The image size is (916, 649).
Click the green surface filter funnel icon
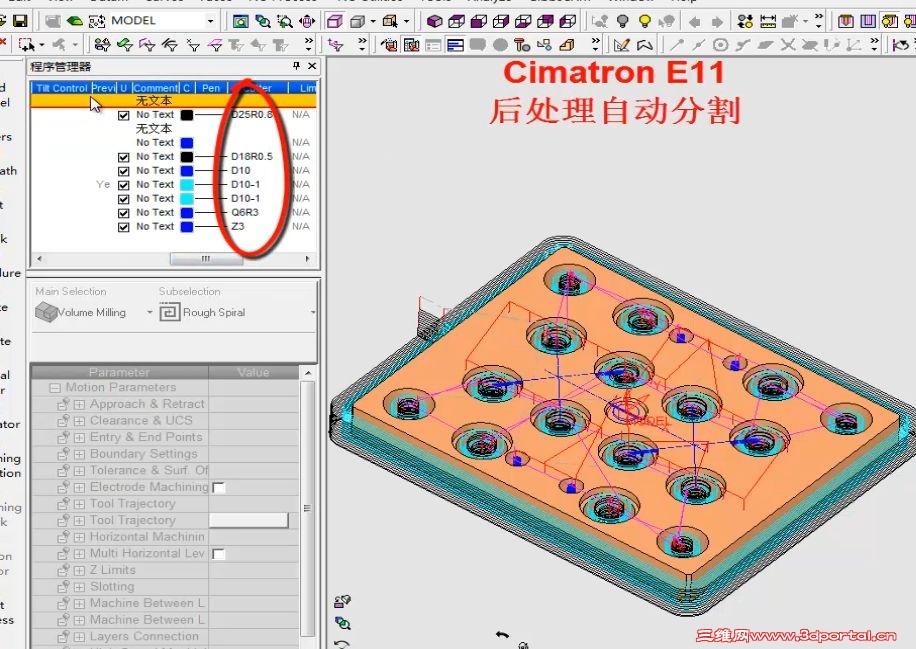coord(125,44)
